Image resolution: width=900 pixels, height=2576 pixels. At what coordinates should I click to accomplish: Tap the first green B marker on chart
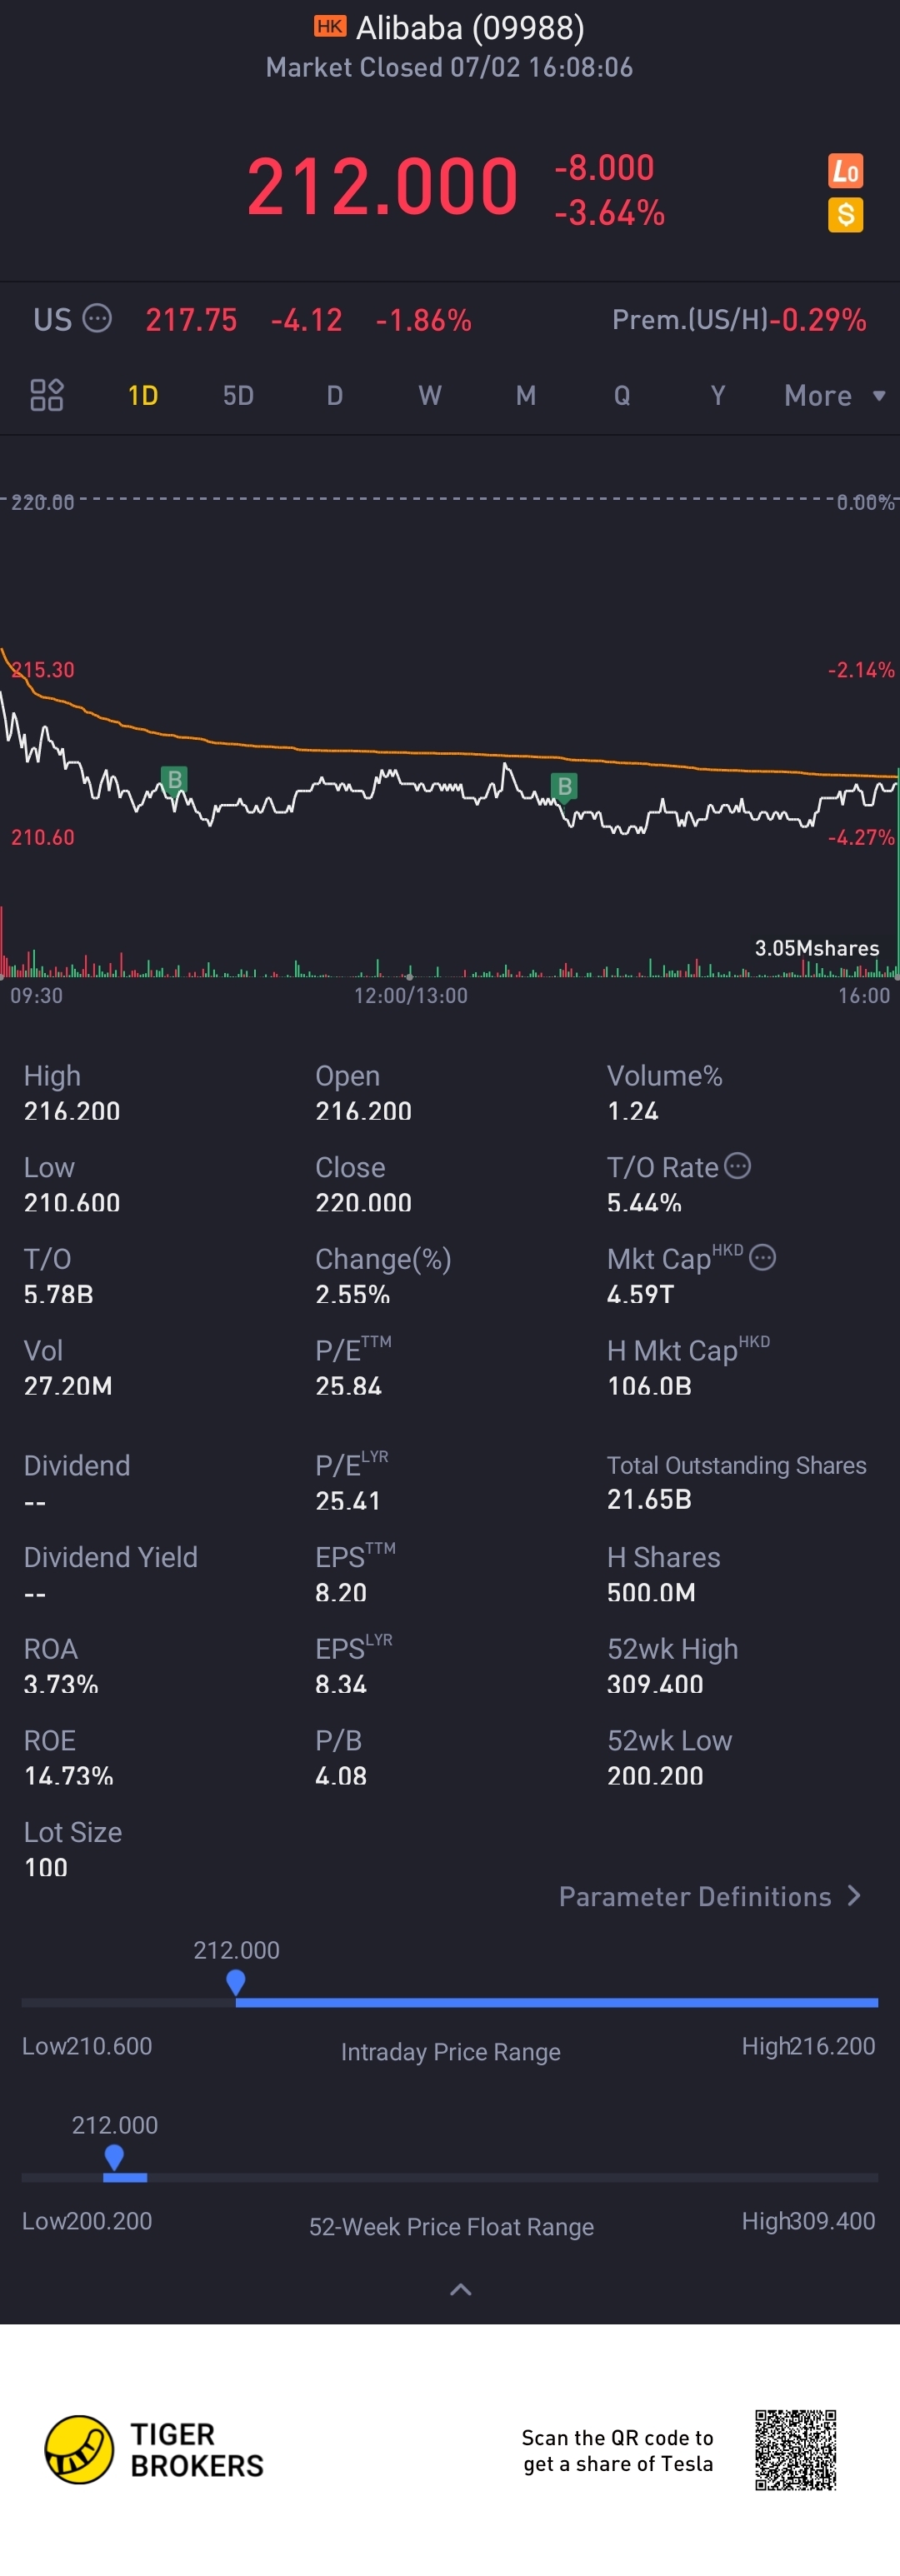(174, 779)
